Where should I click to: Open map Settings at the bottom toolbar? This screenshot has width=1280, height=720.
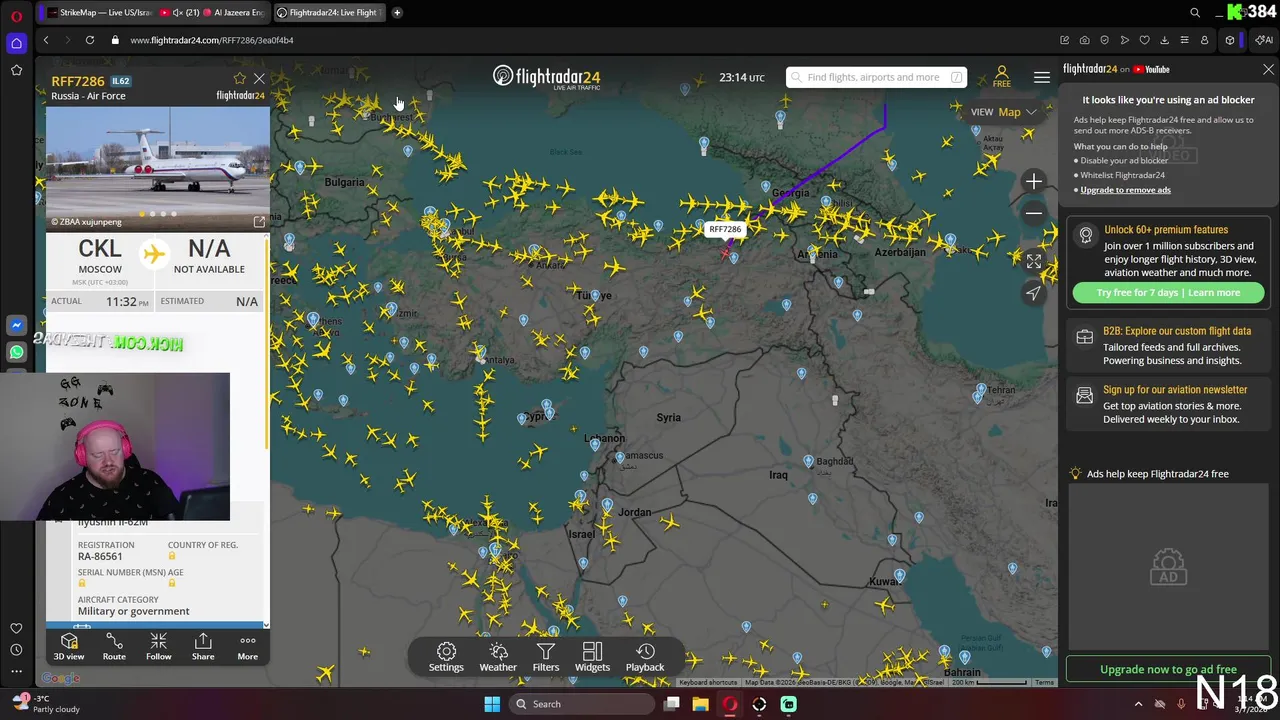[x=446, y=657]
